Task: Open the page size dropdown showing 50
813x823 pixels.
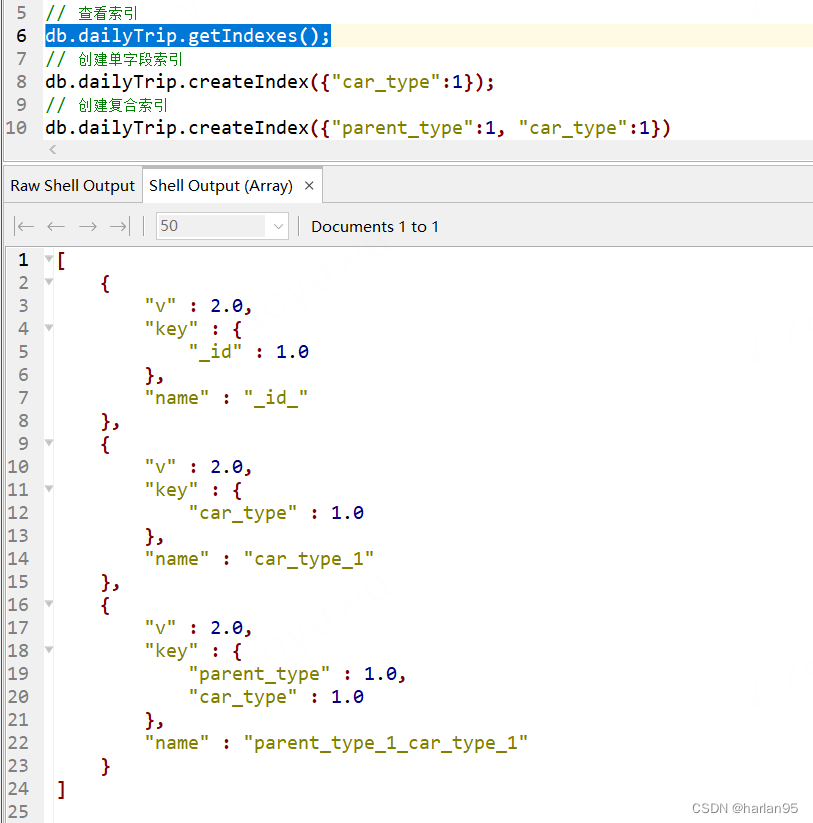Action: pyautogui.click(x=222, y=226)
